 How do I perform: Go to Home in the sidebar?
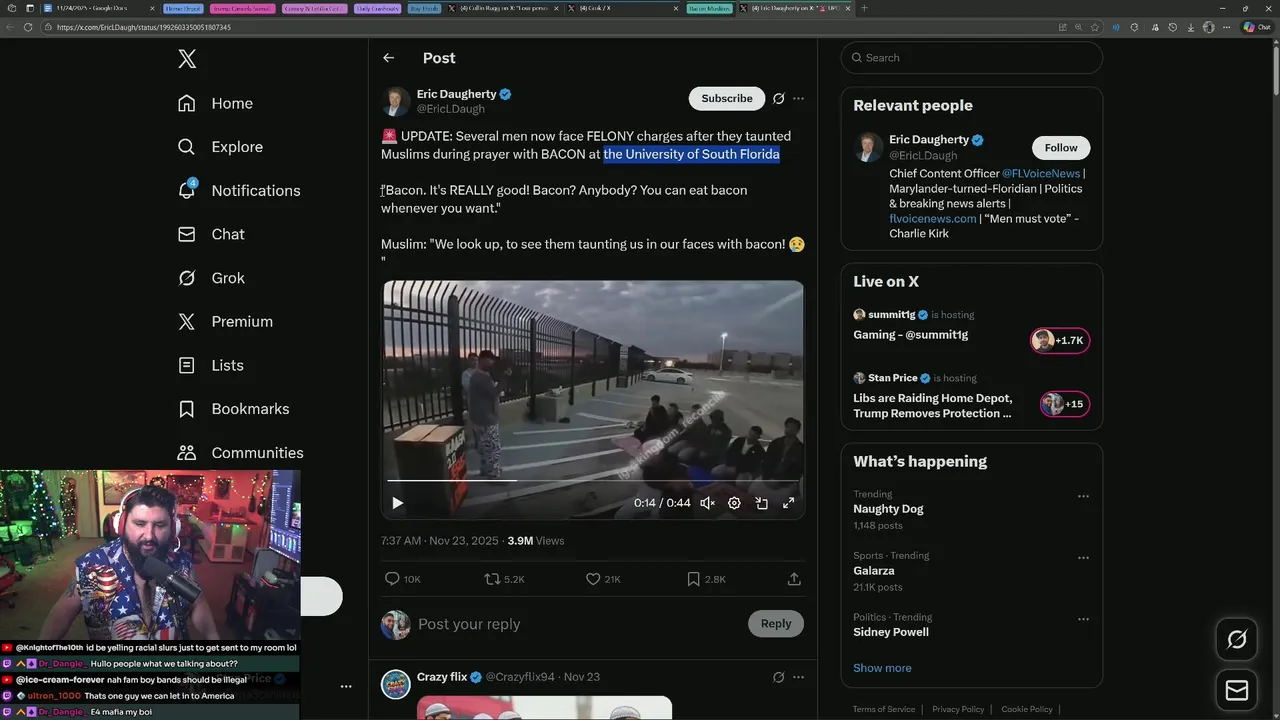[215, 103]
